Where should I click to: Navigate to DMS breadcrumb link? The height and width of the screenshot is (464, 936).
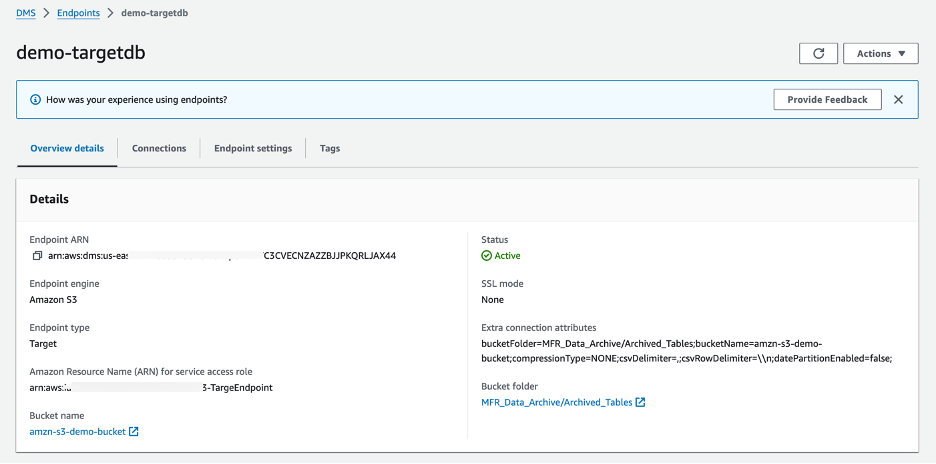[25, 14]
